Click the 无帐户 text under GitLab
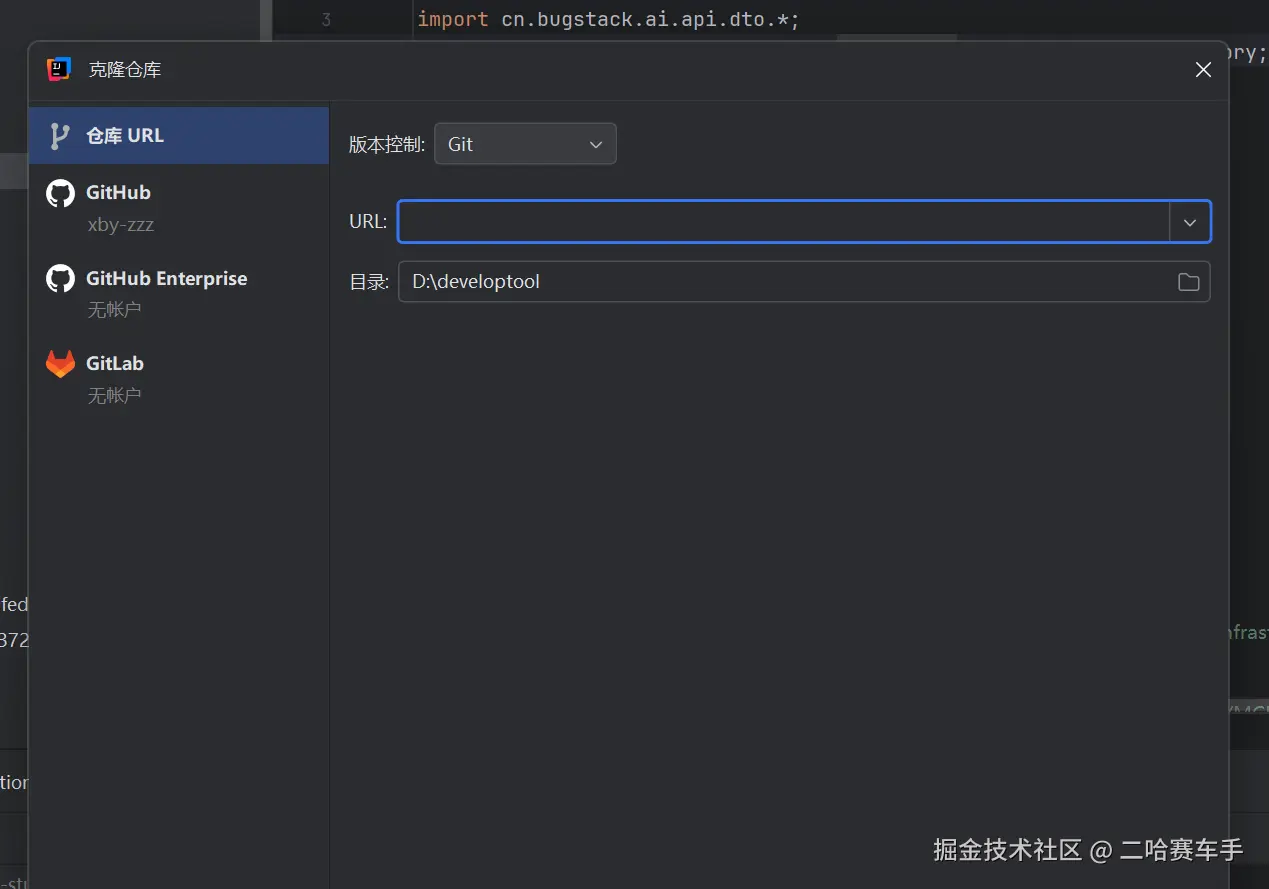This screenshot has height=889, width=1269. [x=114, y=396]
